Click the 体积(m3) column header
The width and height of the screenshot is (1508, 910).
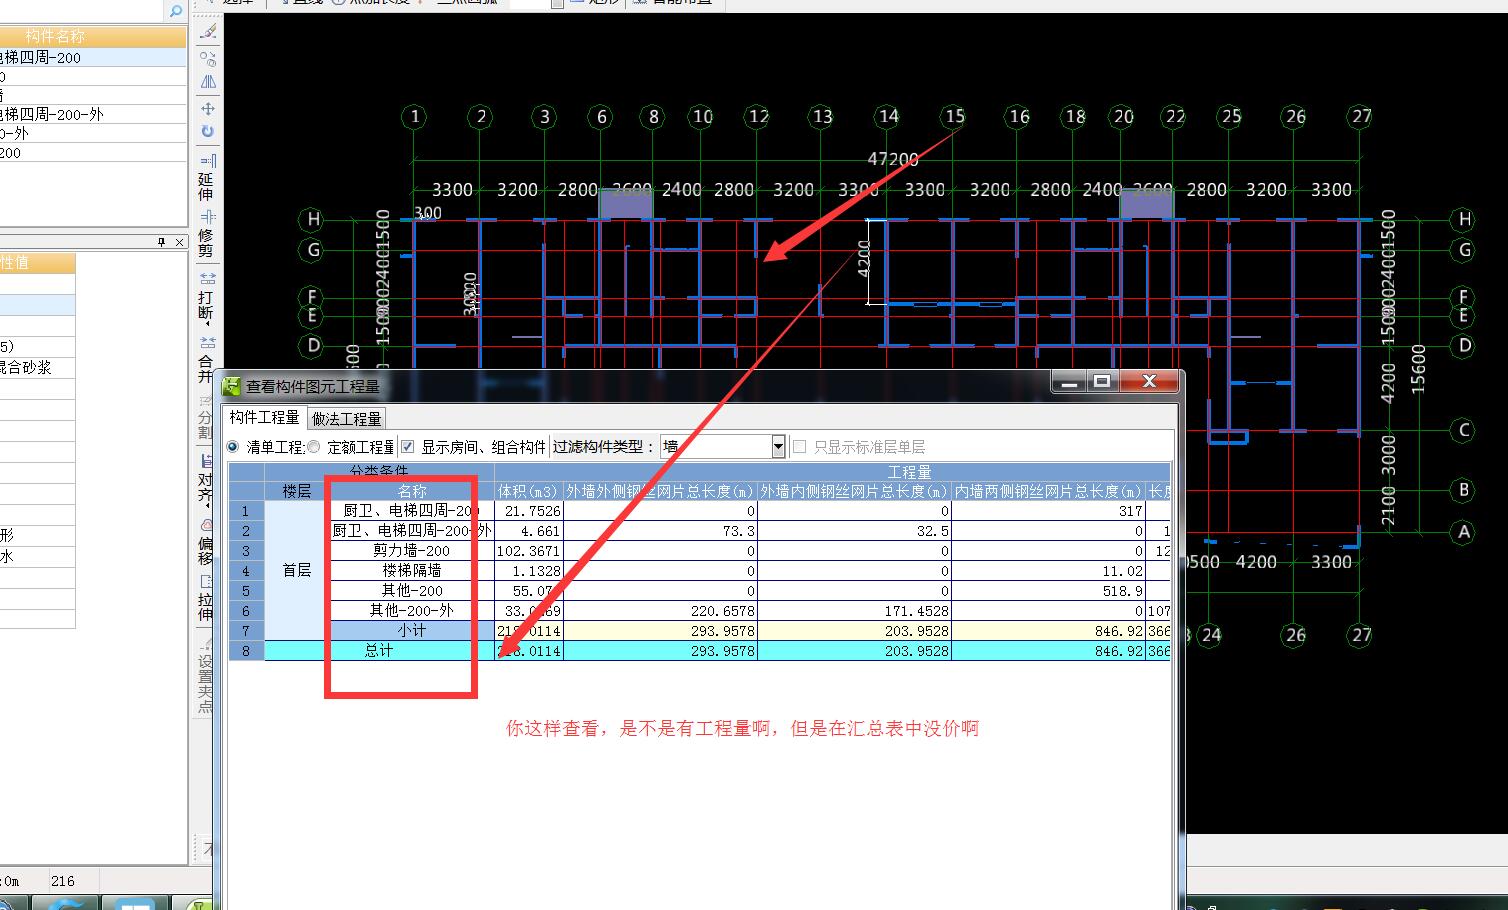pyautogui.click(x=529, y=491)
